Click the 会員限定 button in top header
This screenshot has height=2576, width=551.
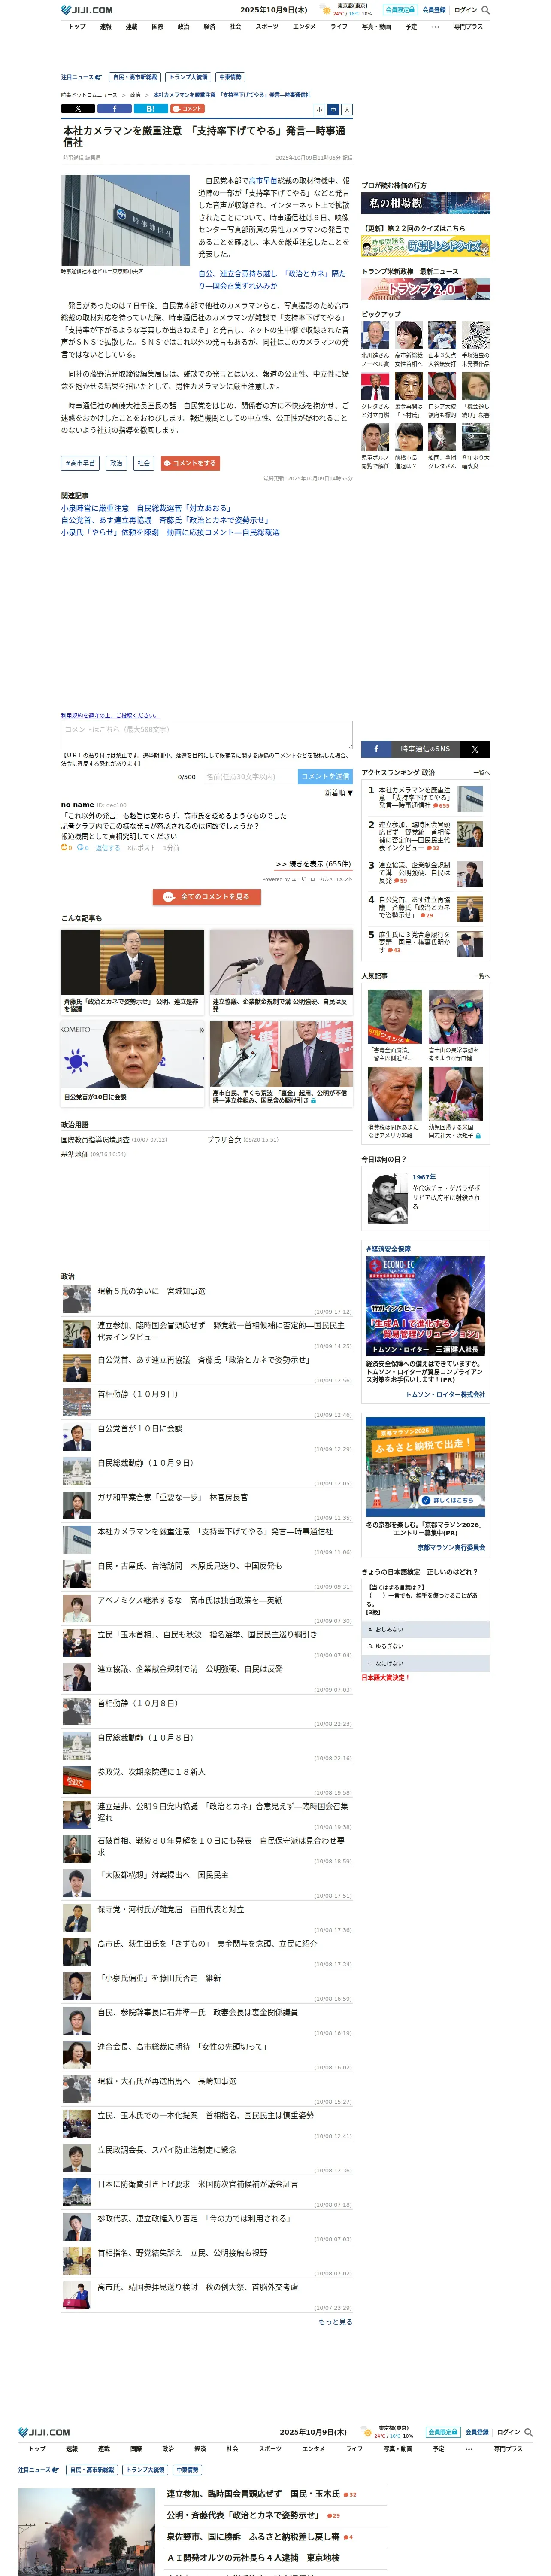(400, 10)
